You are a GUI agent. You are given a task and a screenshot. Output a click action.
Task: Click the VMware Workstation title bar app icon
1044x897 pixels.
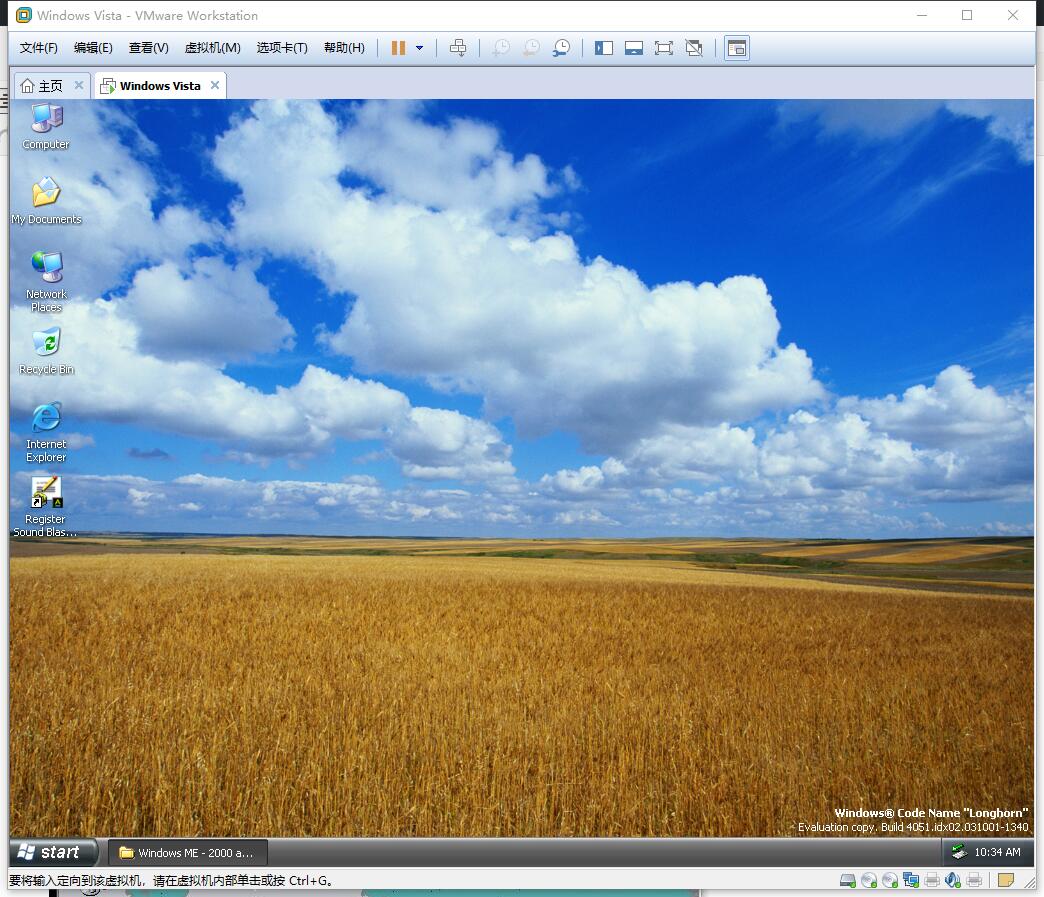(x=24, y=15)
